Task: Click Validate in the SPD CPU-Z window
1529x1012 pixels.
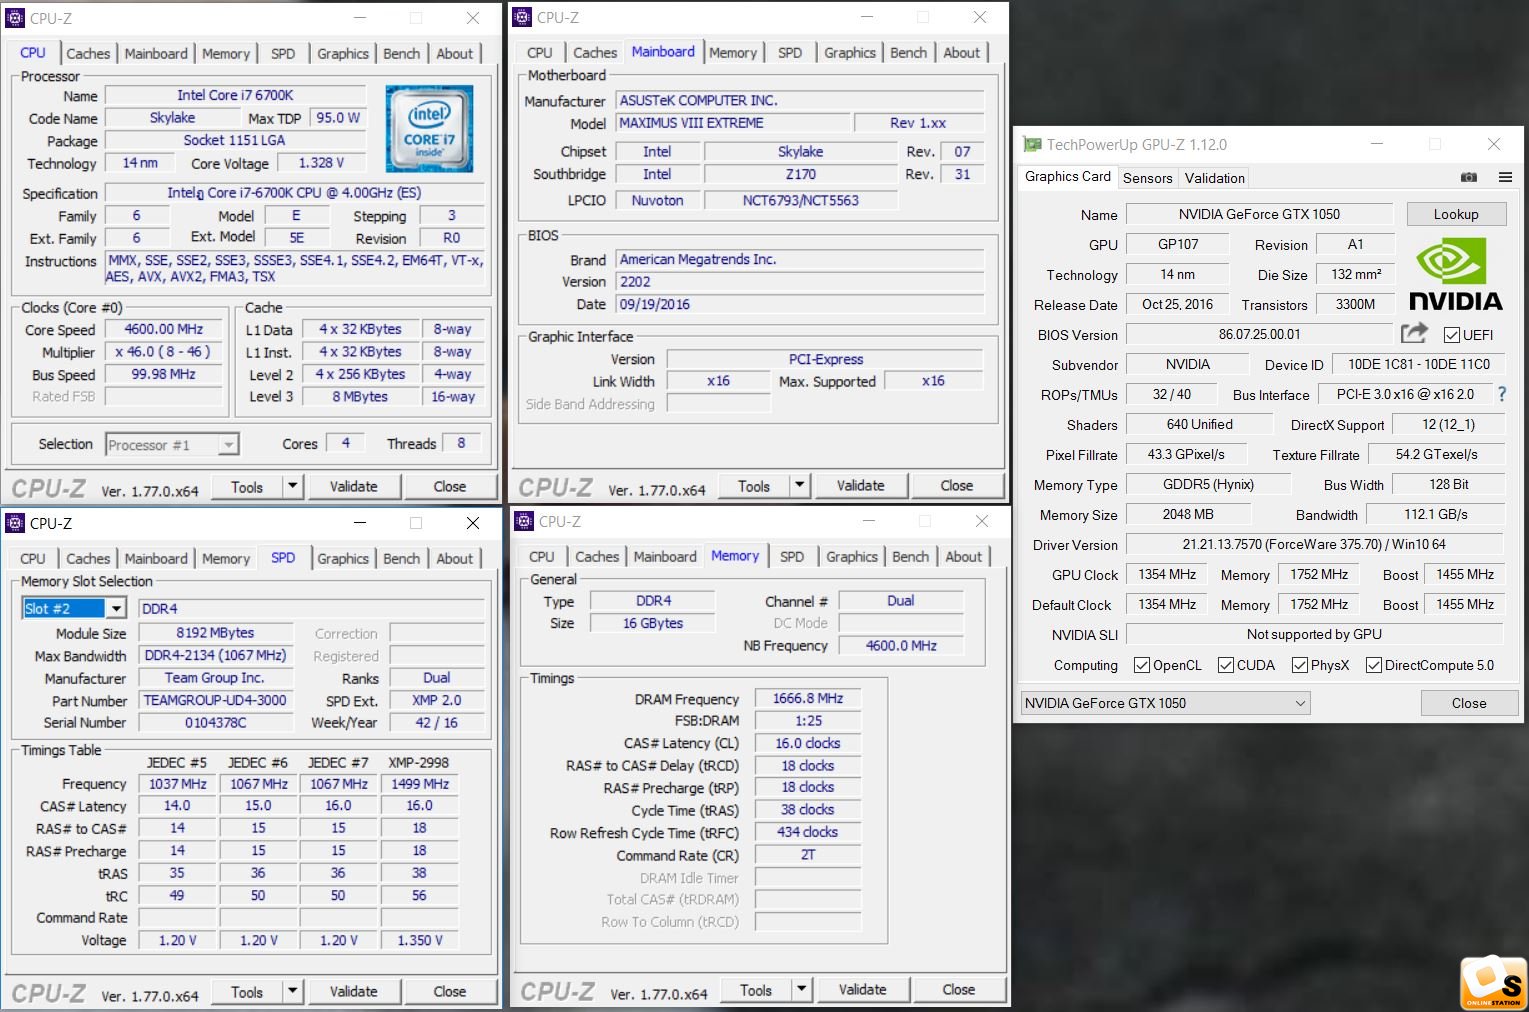Action: [x=354, y=992]
